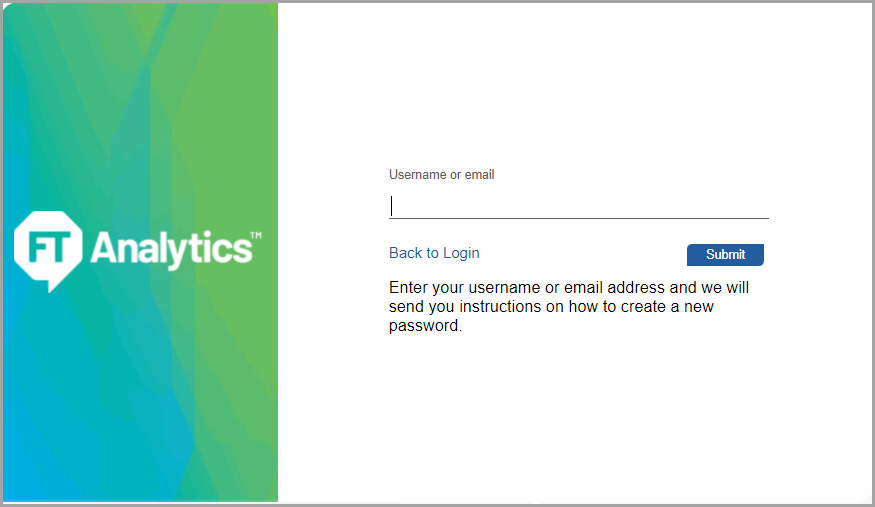The height and width of the screenshot is (507, 875).
Task: Click the FT speech-bubble logo icon
Action: coord(49,251)
